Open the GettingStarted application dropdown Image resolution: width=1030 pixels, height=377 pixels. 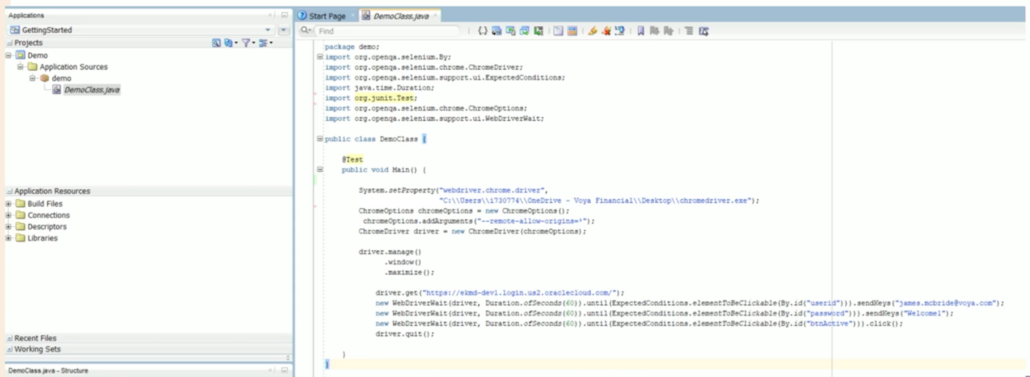(x=267, y=30)
